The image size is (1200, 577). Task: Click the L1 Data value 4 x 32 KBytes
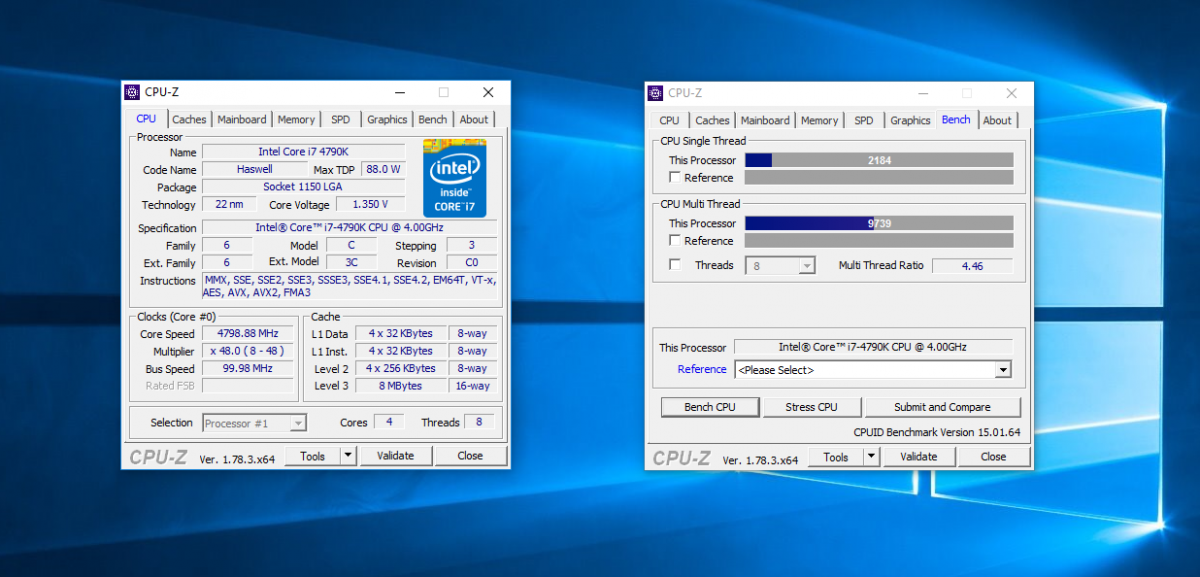pyautogui.click(x=400, y=334)
